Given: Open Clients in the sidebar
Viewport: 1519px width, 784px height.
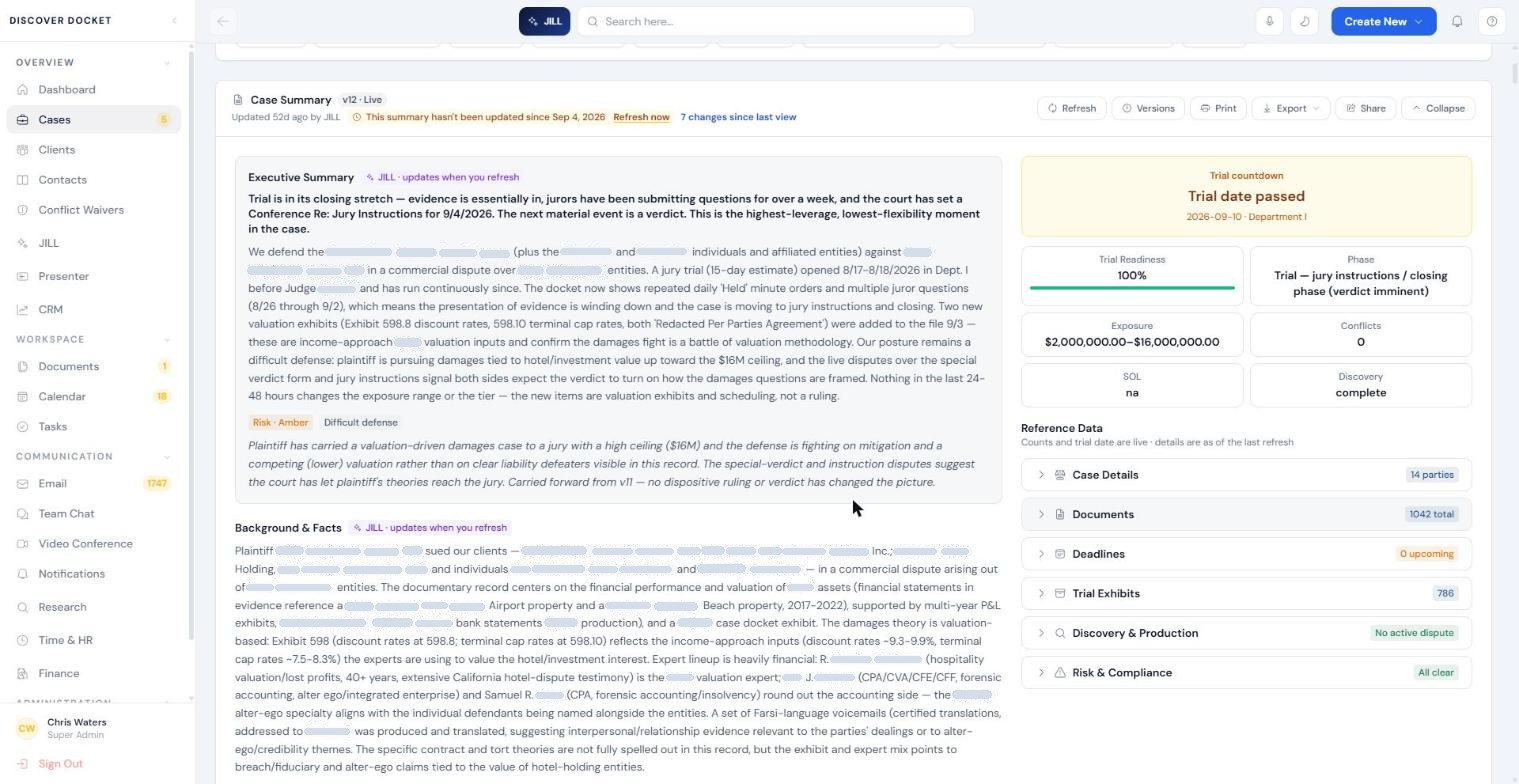Looking at the screenshot, I should (93, 150).
